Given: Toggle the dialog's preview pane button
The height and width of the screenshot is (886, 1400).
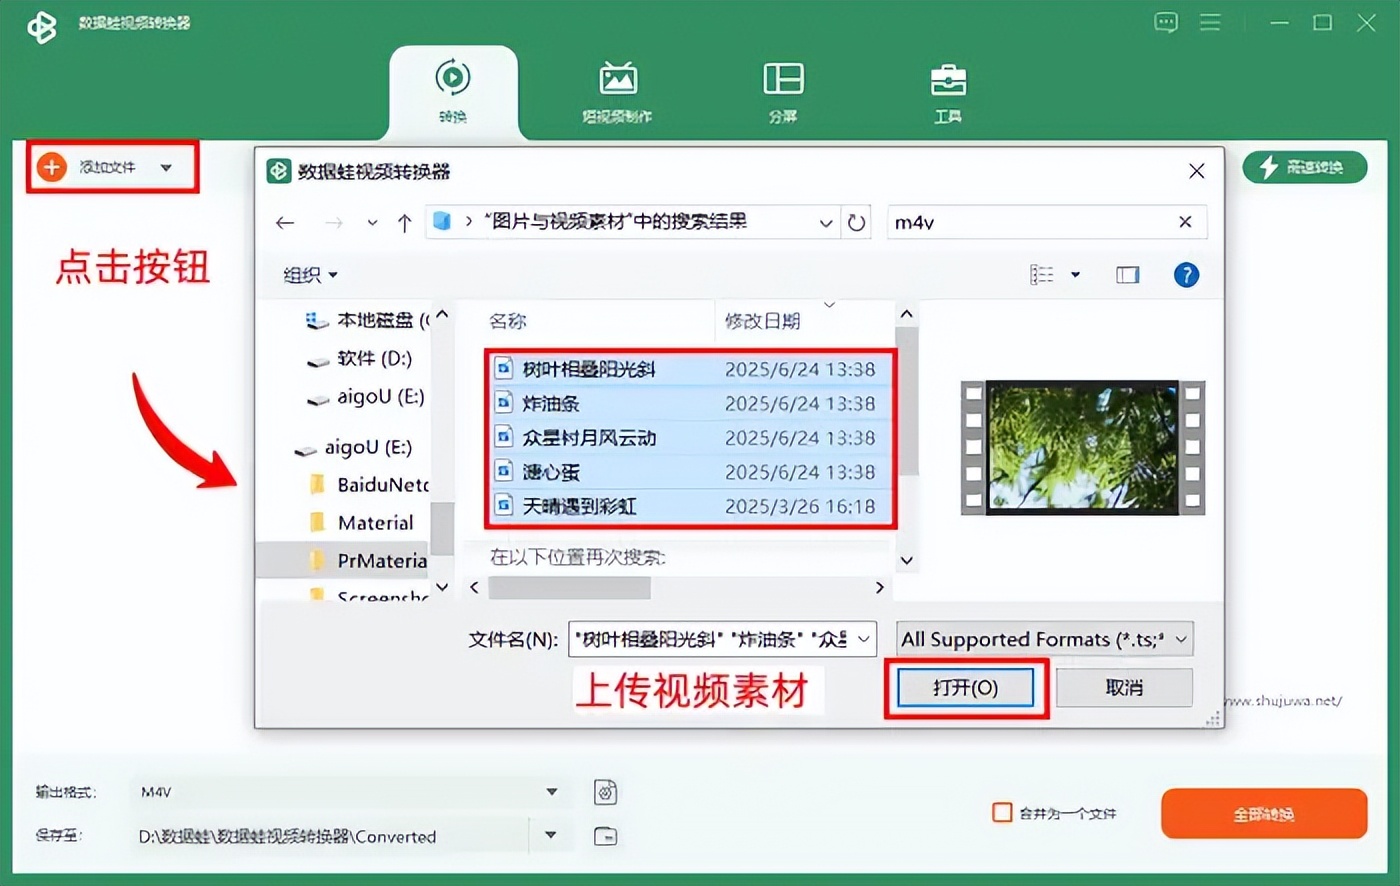Looking at the screenshot, I should (x=1127, y=274).
